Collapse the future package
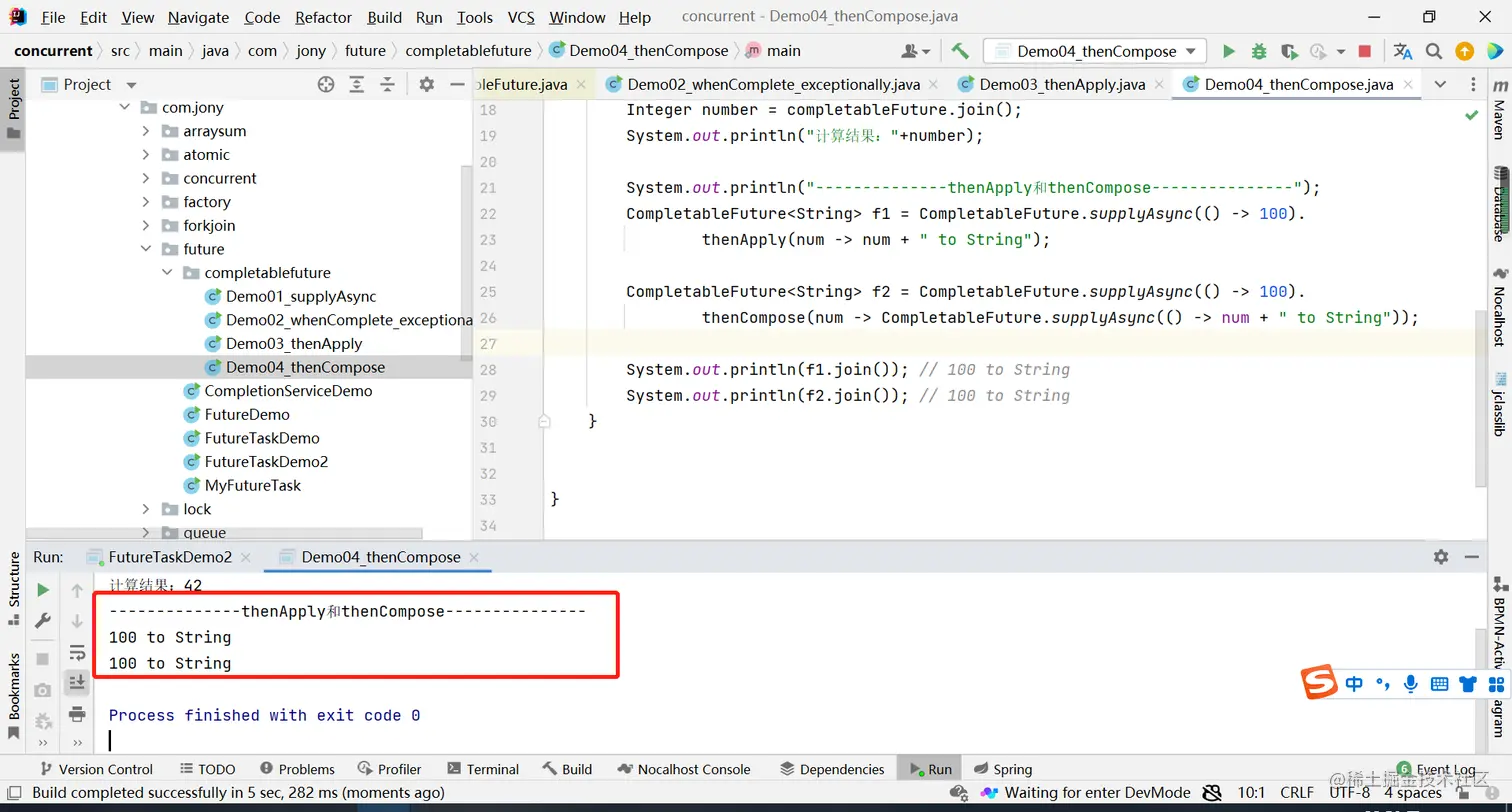The image size is (1512, 812). click(146, 249)
